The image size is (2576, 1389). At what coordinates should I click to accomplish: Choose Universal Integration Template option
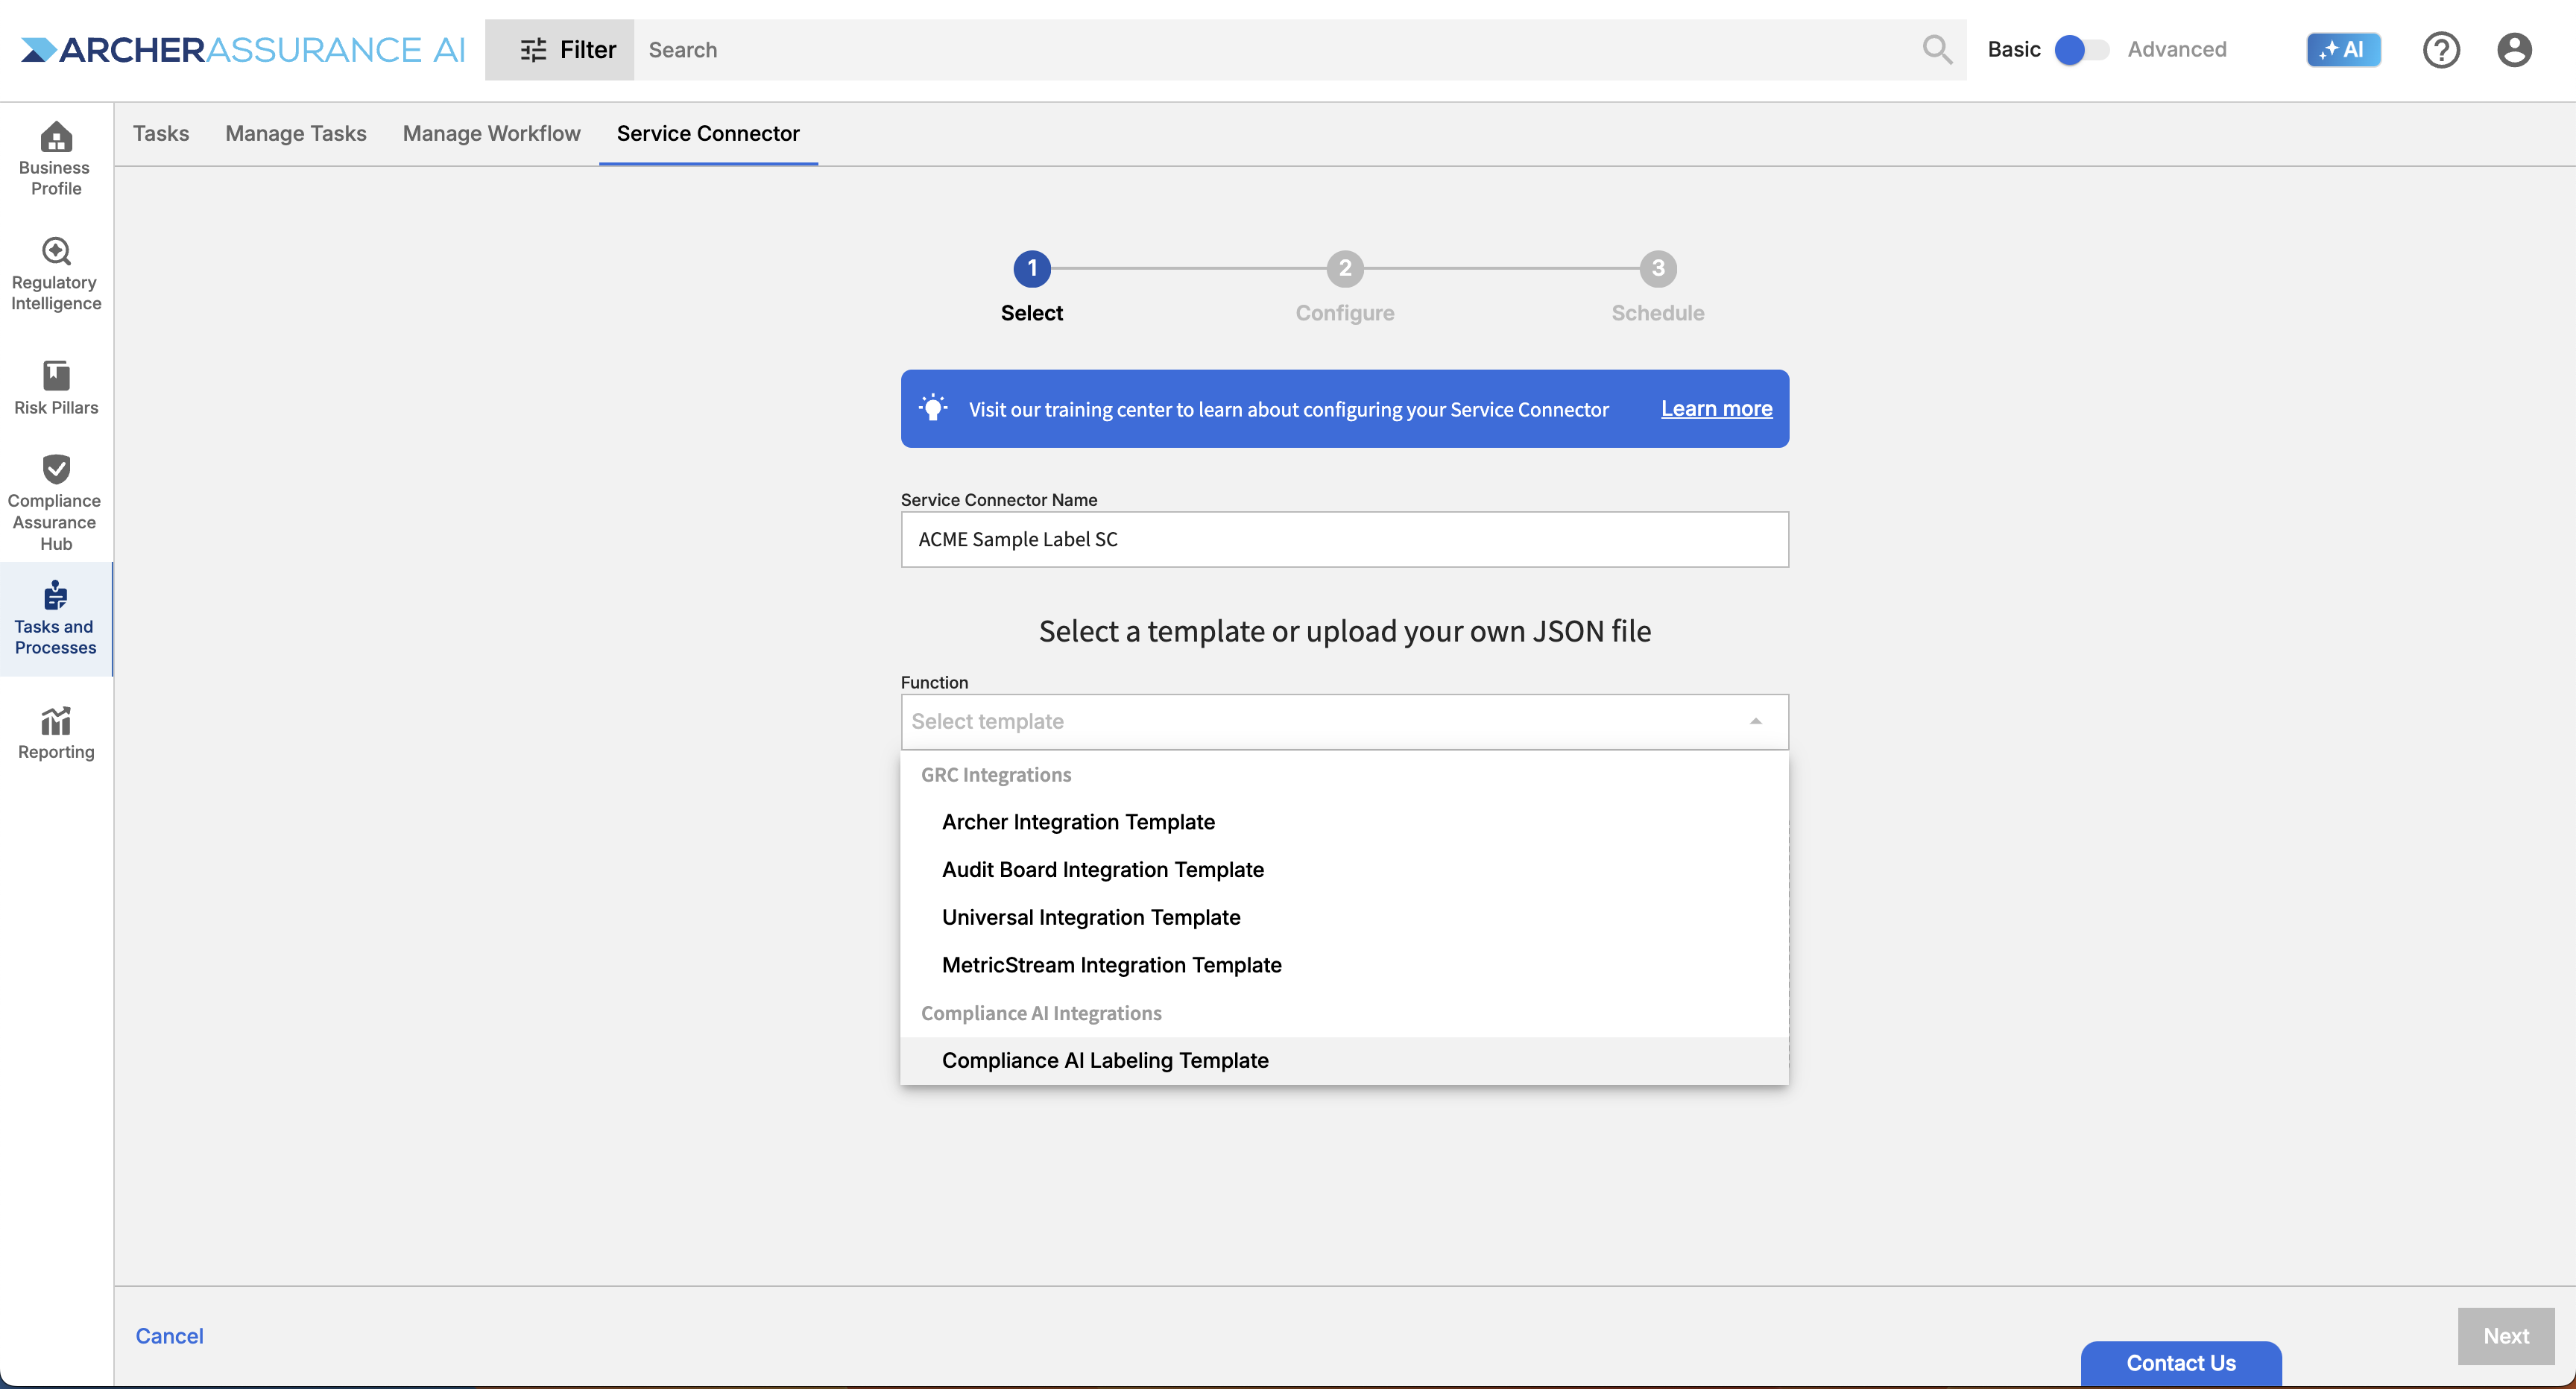tap(1344, 917)
